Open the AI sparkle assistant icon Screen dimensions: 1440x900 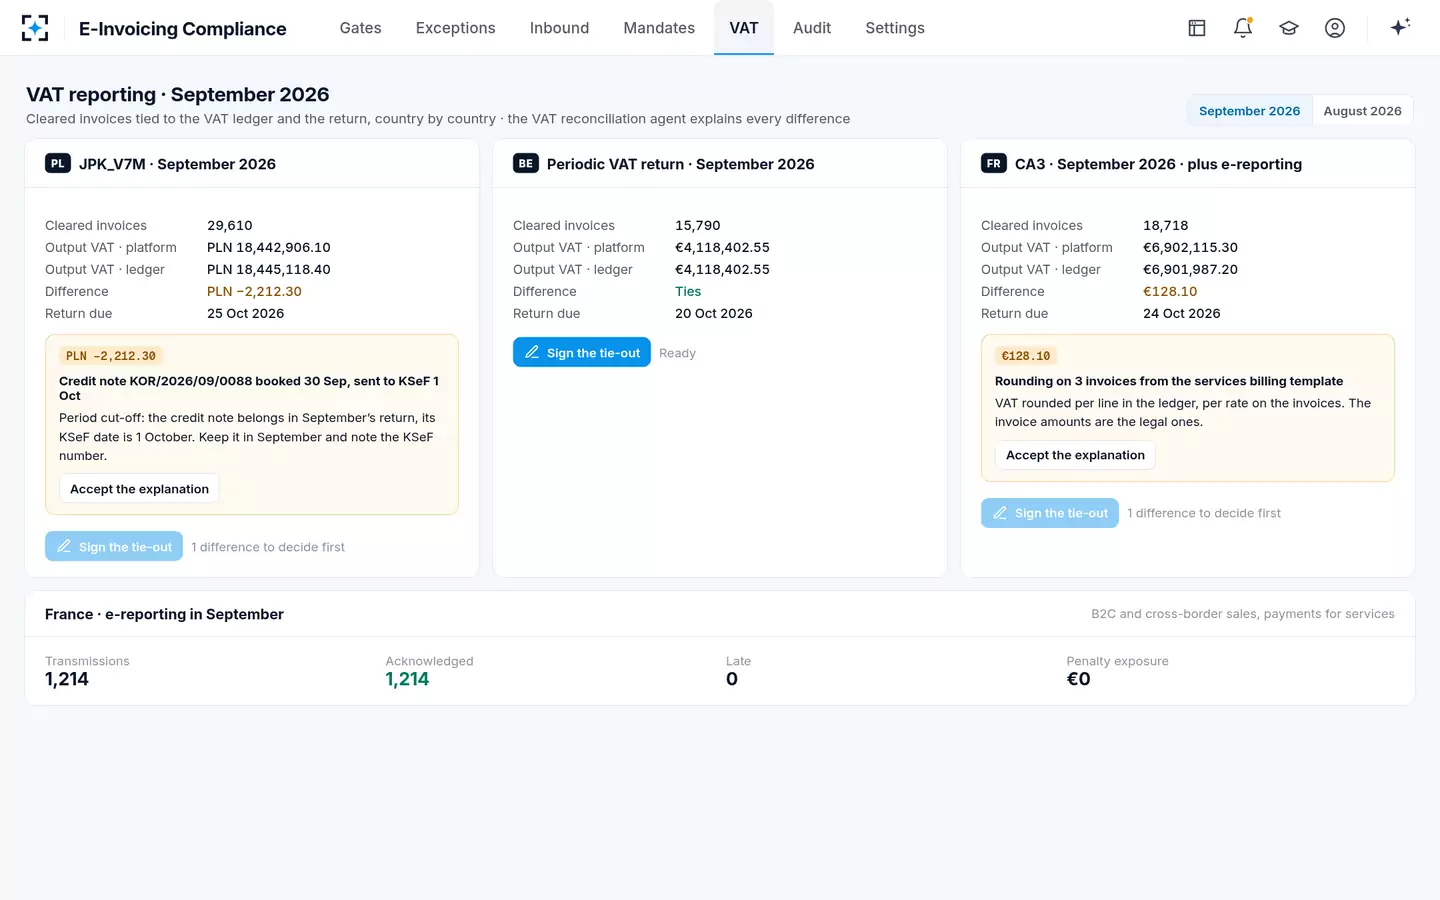[x=1400, y=27]
